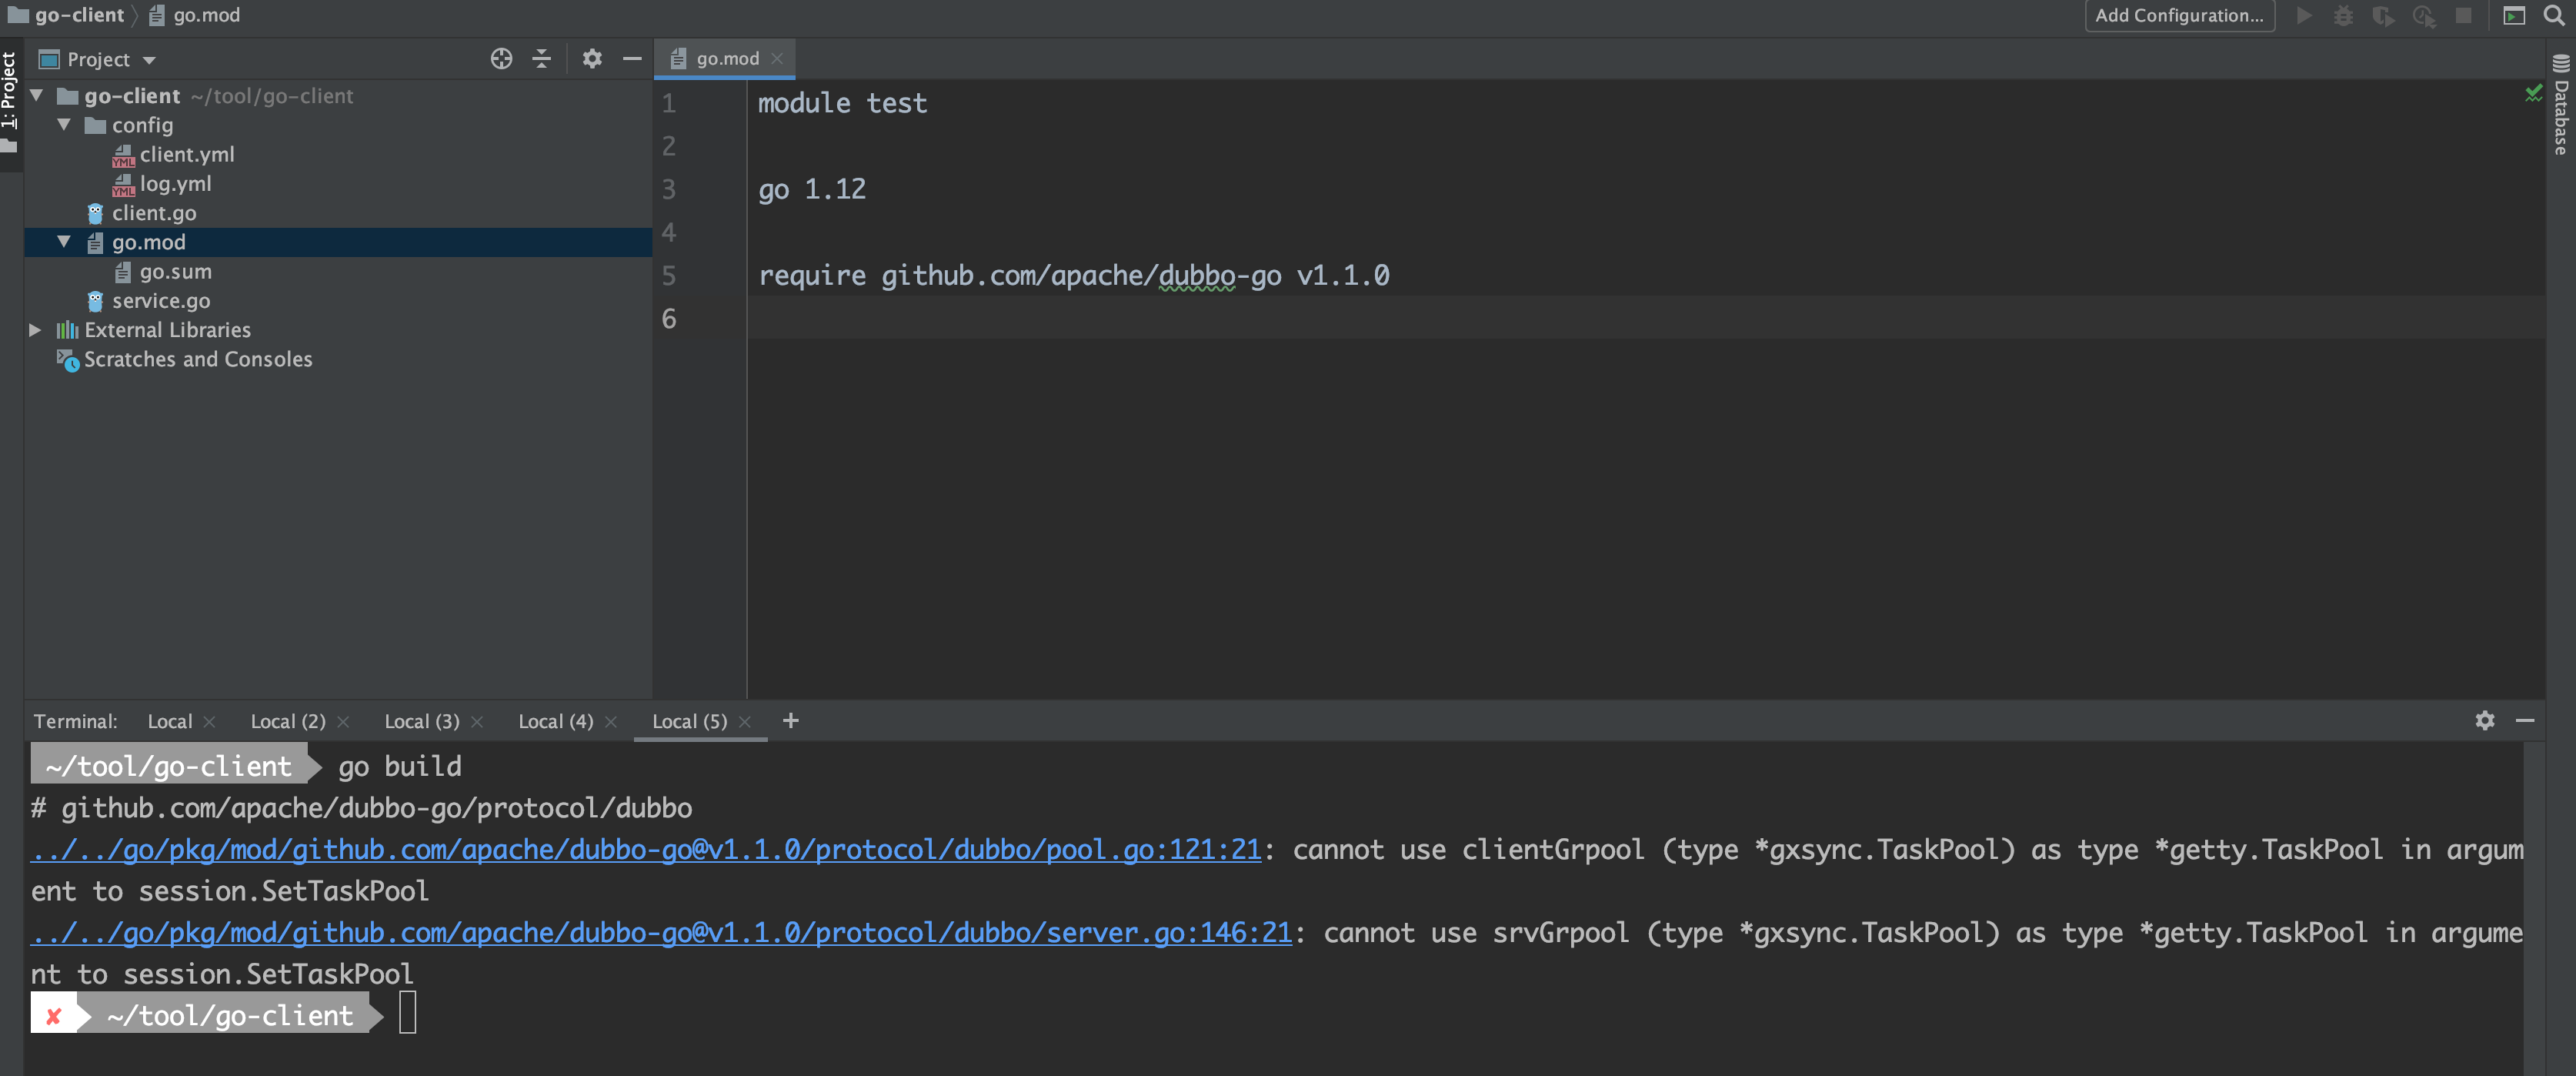Collapse the config folder in the tree
Image resolution: width=2576 pixels, height=1076 pixels.
tap(65, 125)
